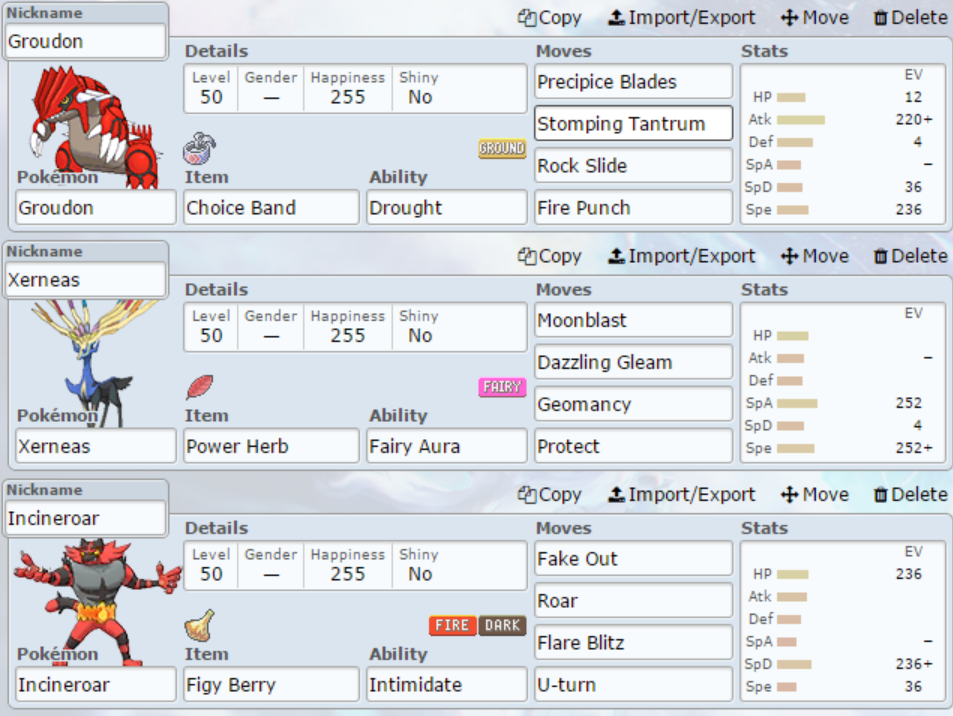Select the Fake Out move slot
This screenshot has width=953, height=716.
coord(633,558)
